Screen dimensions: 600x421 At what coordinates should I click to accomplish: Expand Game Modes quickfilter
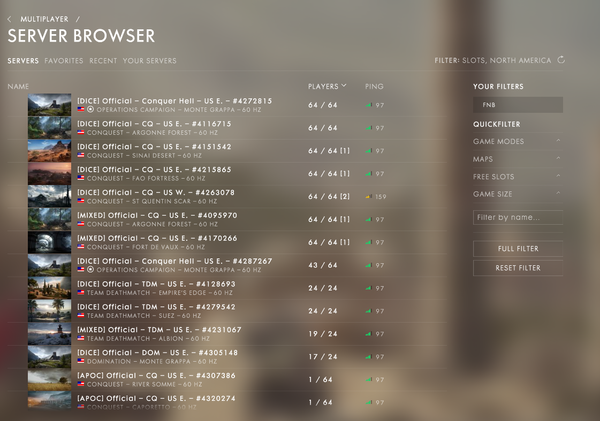coord(517,141)
